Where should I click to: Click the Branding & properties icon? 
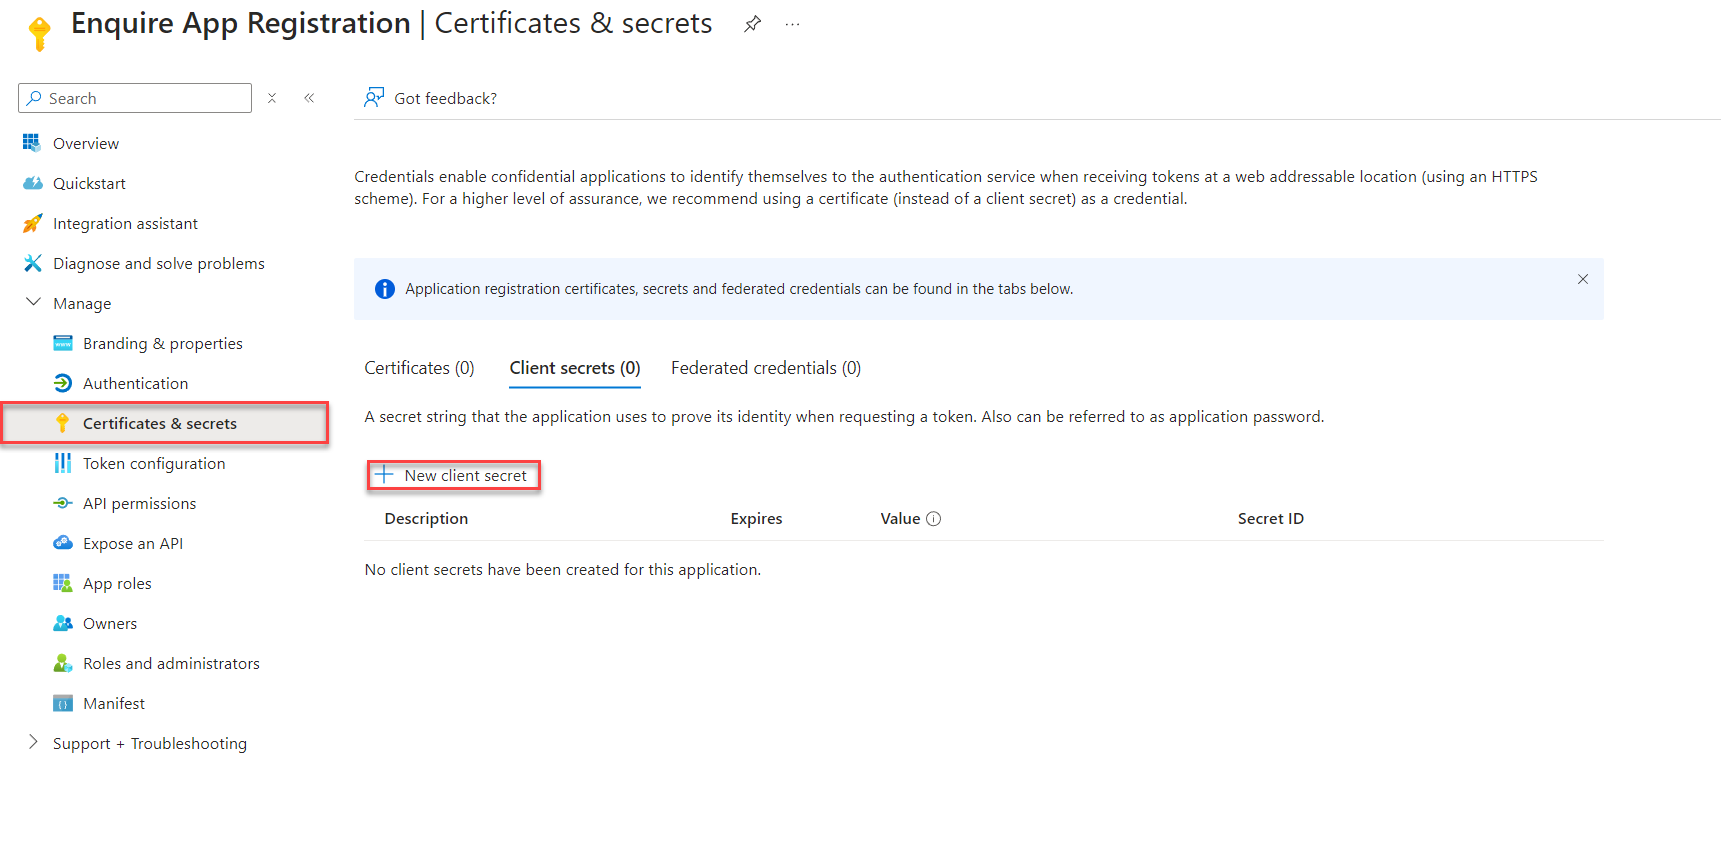coord(63,343)
